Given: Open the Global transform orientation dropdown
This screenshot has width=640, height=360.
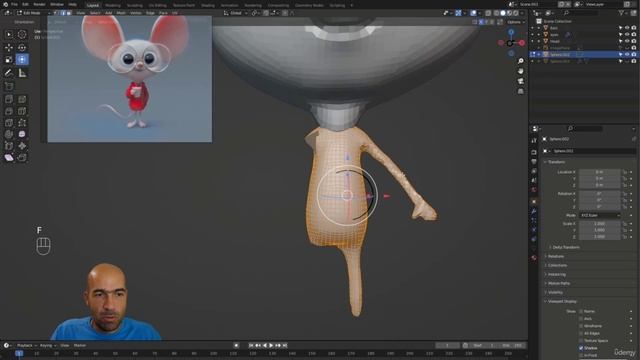Looking at the screenshot, I should 236,13.
